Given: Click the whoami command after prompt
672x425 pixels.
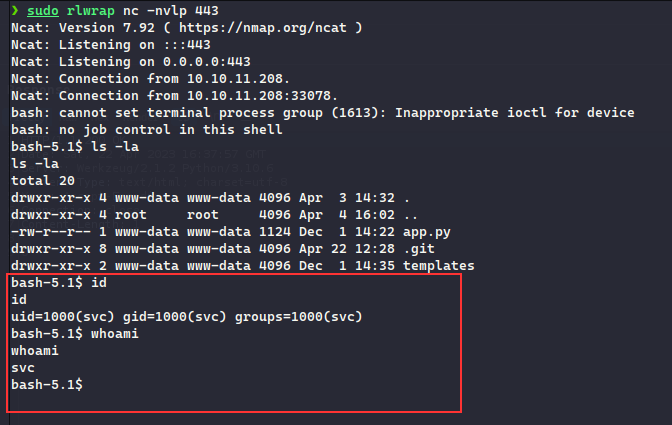Looking at the screenshot, I should click(x=115, y=334).
